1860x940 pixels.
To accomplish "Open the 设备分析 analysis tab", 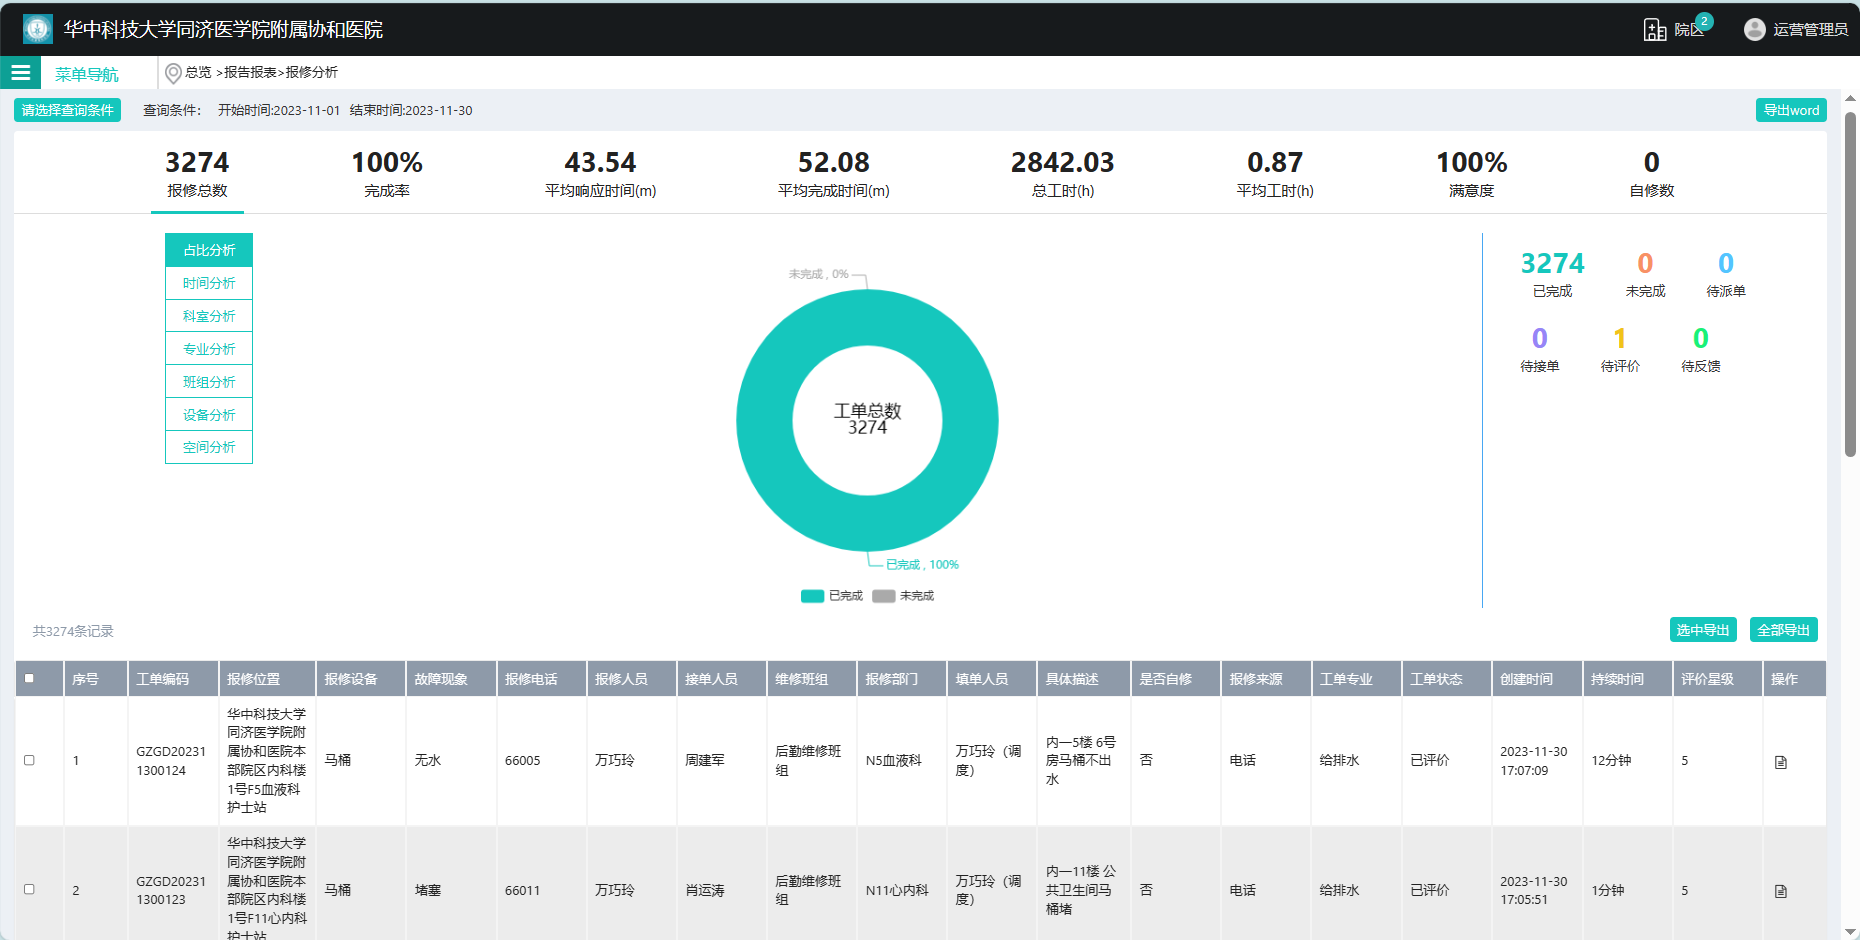I will (x=208, y=414).
